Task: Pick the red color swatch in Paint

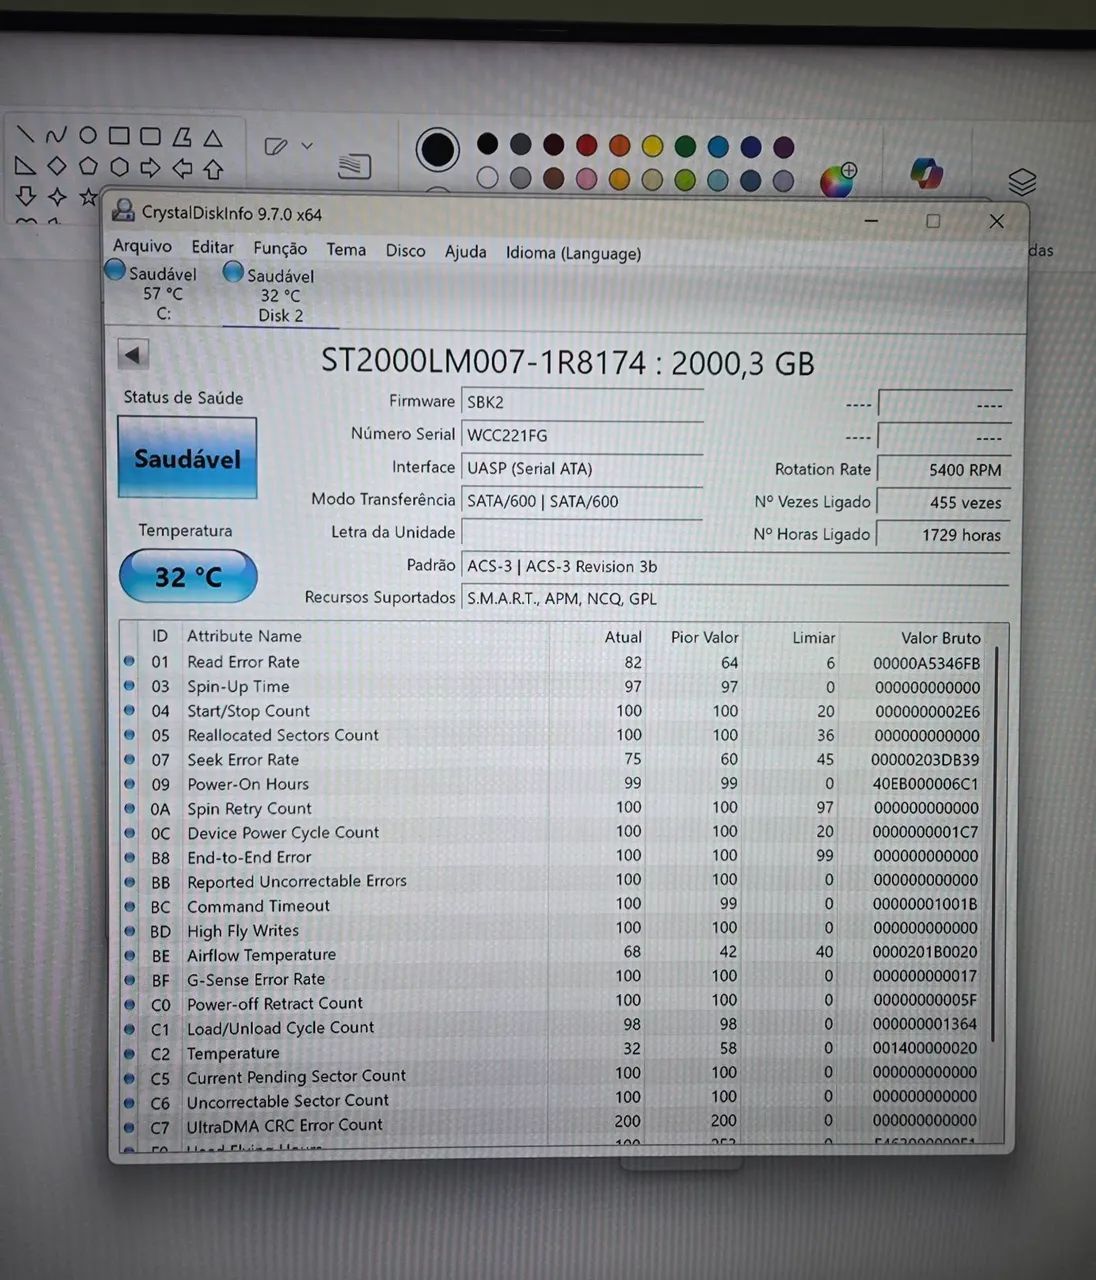Action: click(587, 145)
